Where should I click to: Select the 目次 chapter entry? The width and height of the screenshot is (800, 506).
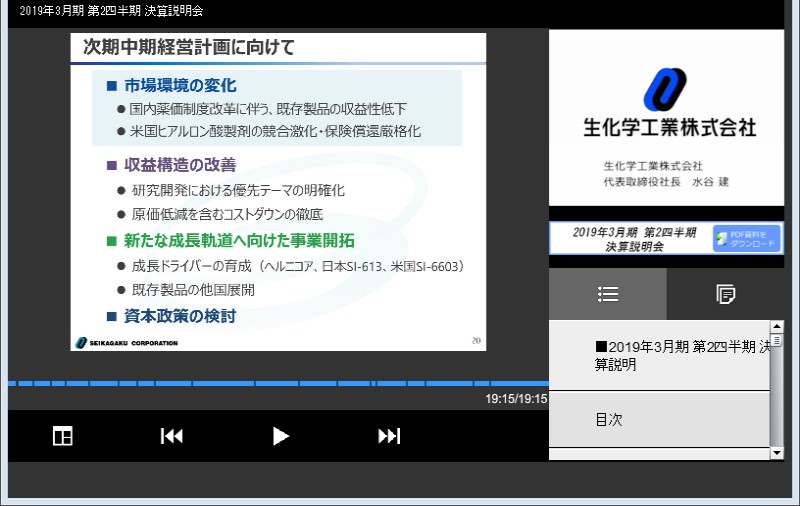pyautogui.click(x=659, y=419)
